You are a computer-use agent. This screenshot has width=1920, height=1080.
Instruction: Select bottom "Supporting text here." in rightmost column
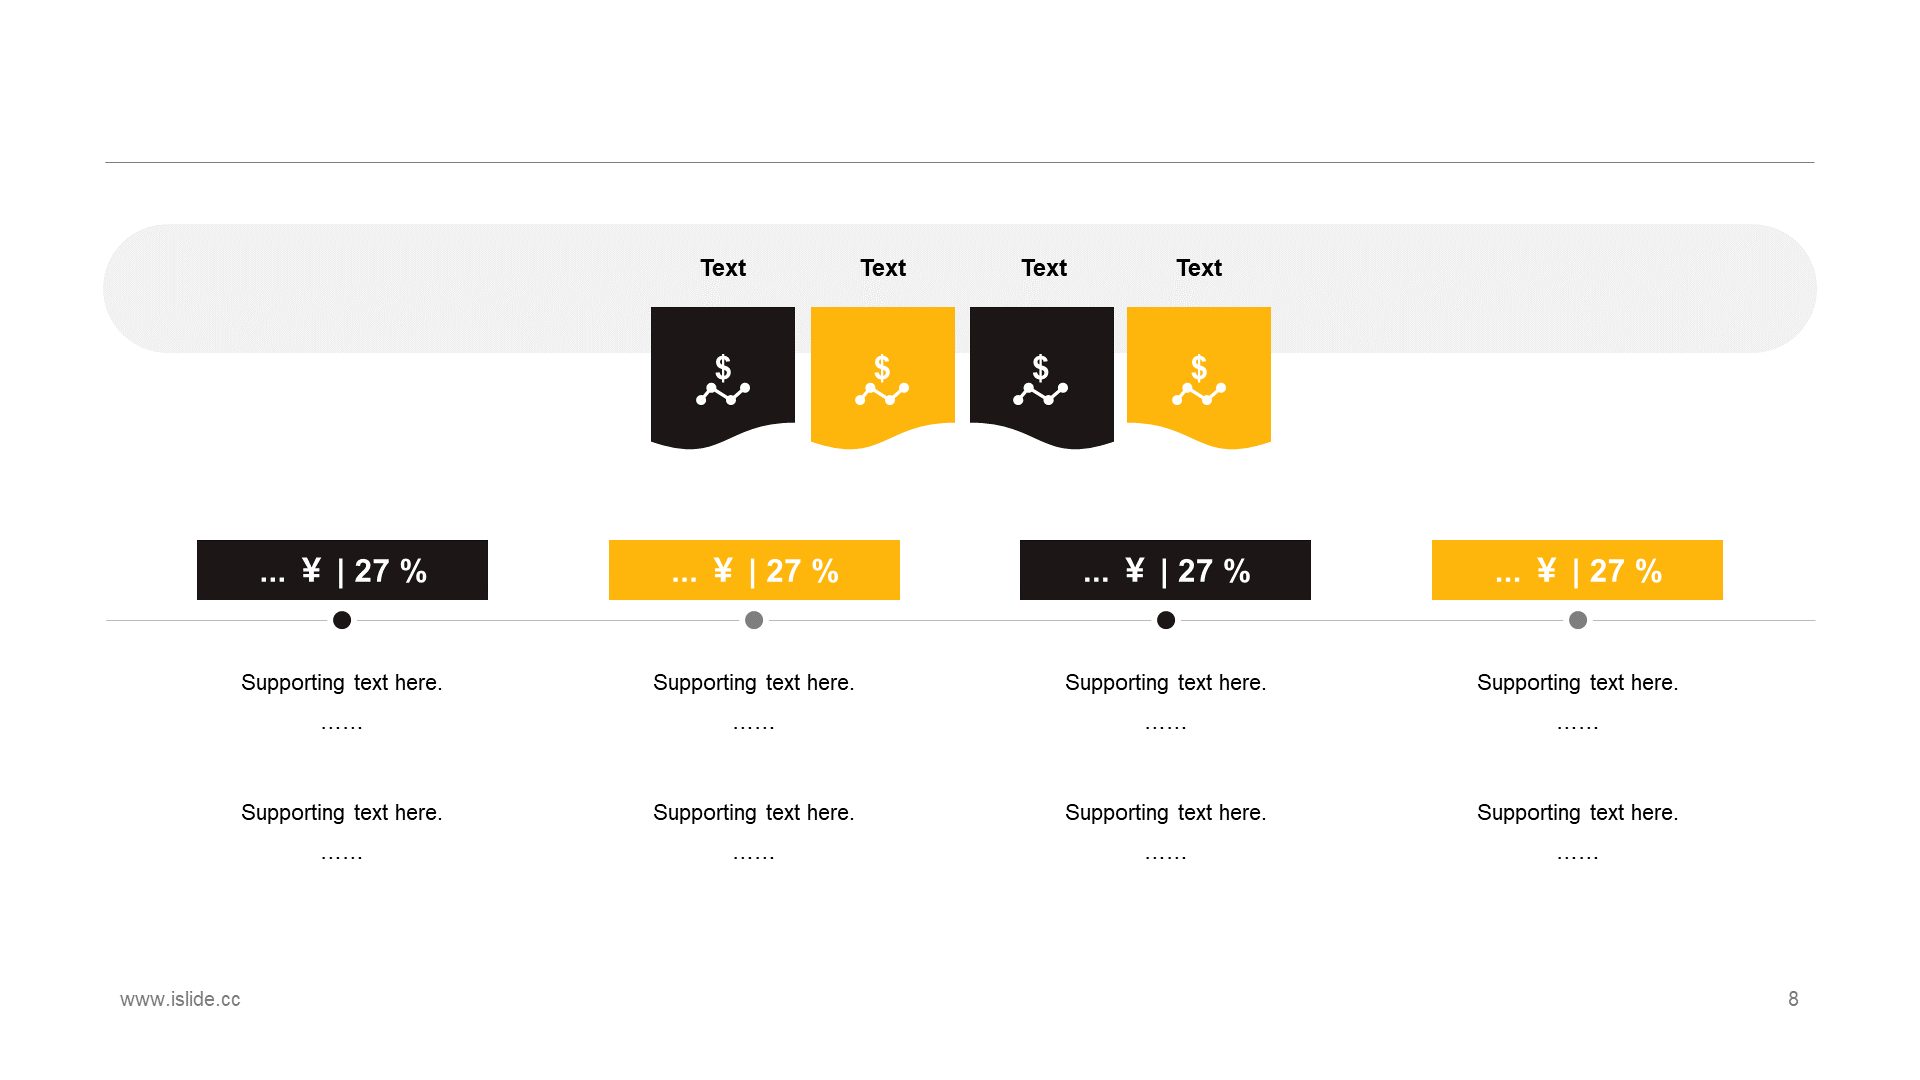point(1577,813)
